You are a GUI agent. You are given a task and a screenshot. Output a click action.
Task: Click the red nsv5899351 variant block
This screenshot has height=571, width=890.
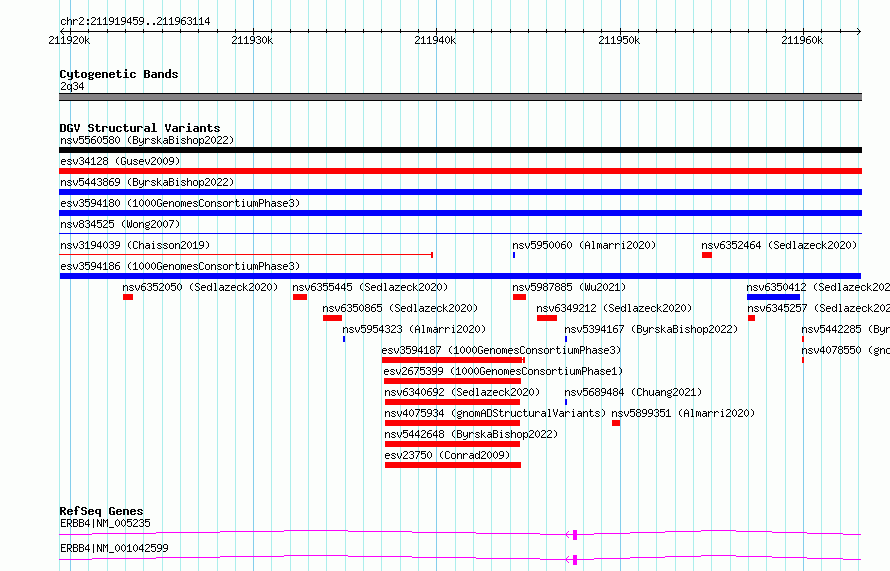point(616,423)
